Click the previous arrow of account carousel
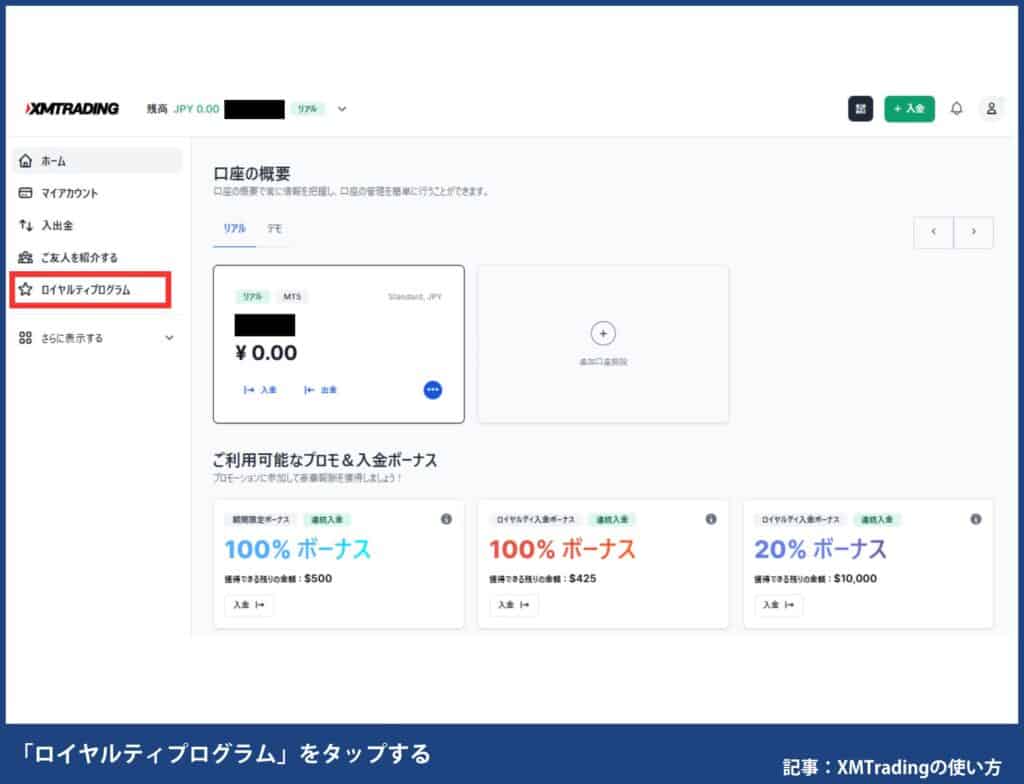 (933, 232)
